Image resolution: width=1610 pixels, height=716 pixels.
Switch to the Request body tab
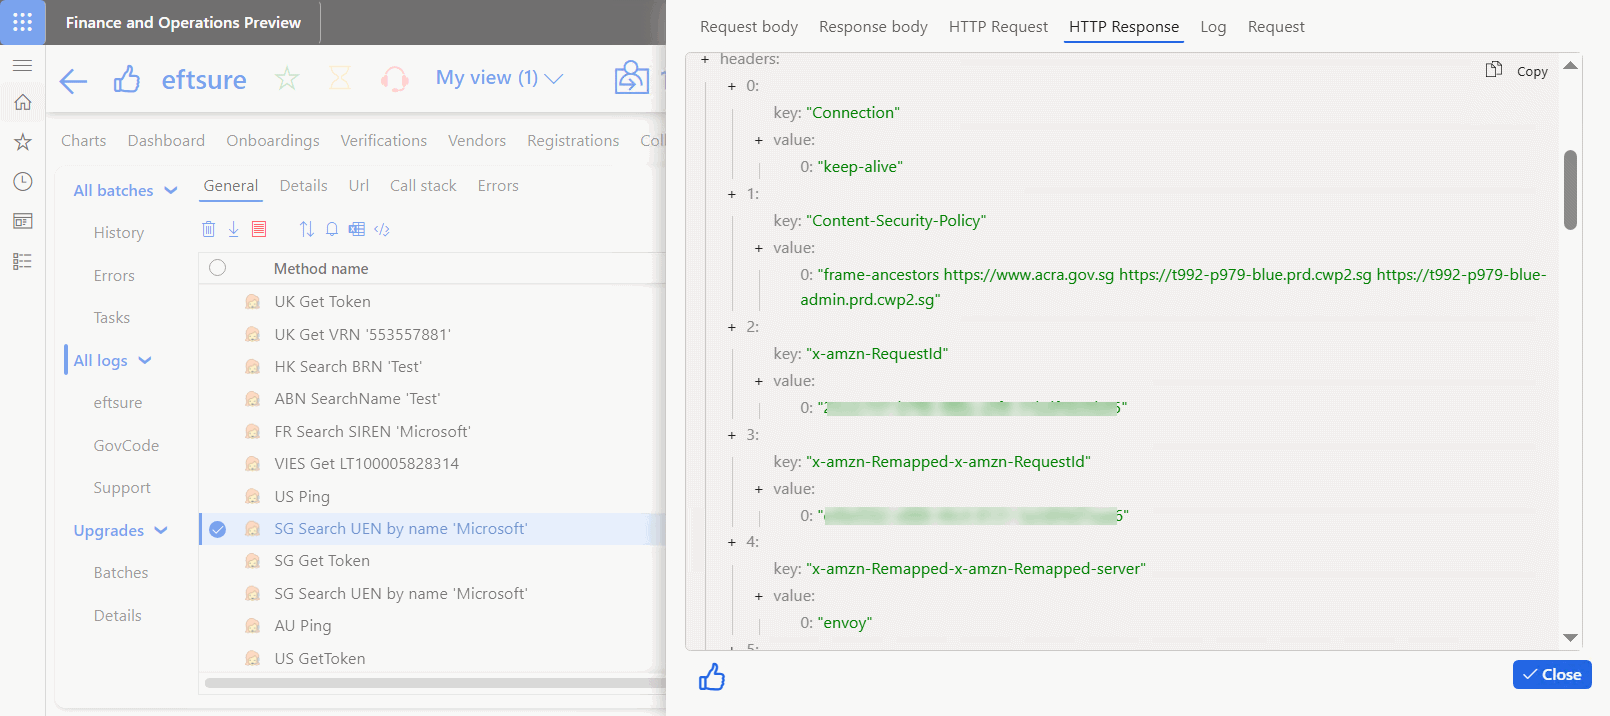coord(749,27)
